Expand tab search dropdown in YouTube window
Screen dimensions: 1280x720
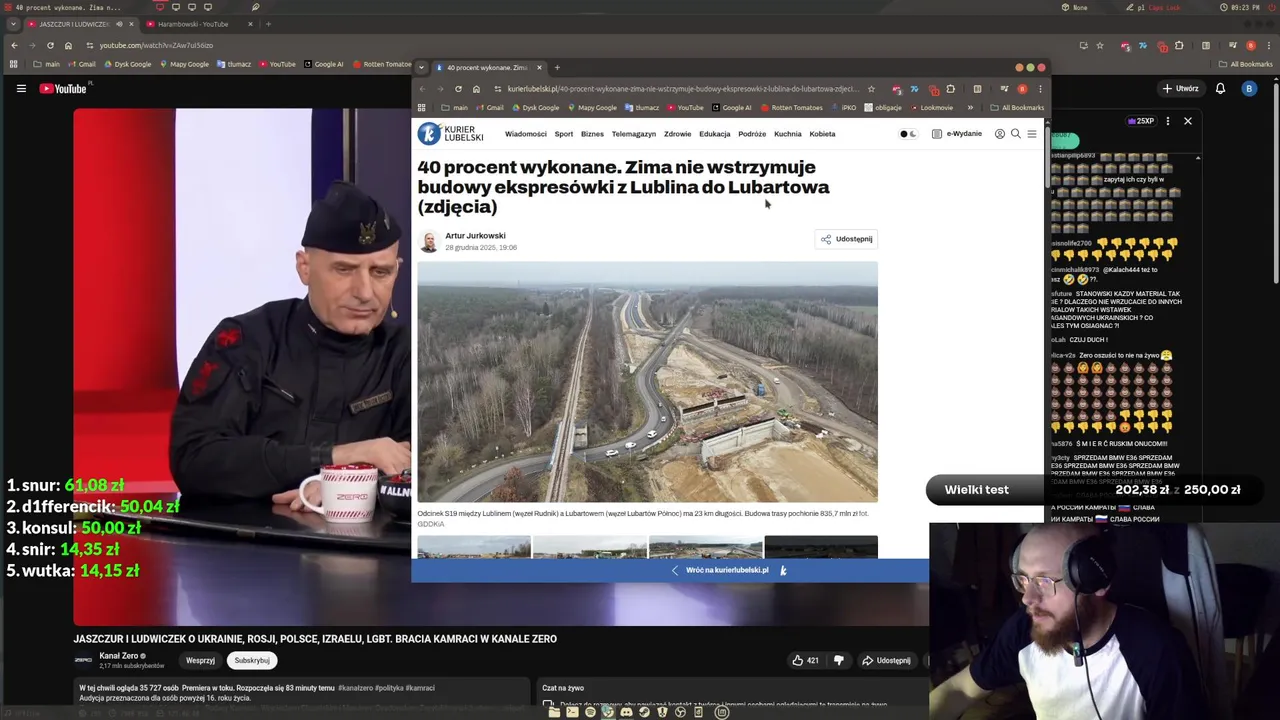[12, 24]
